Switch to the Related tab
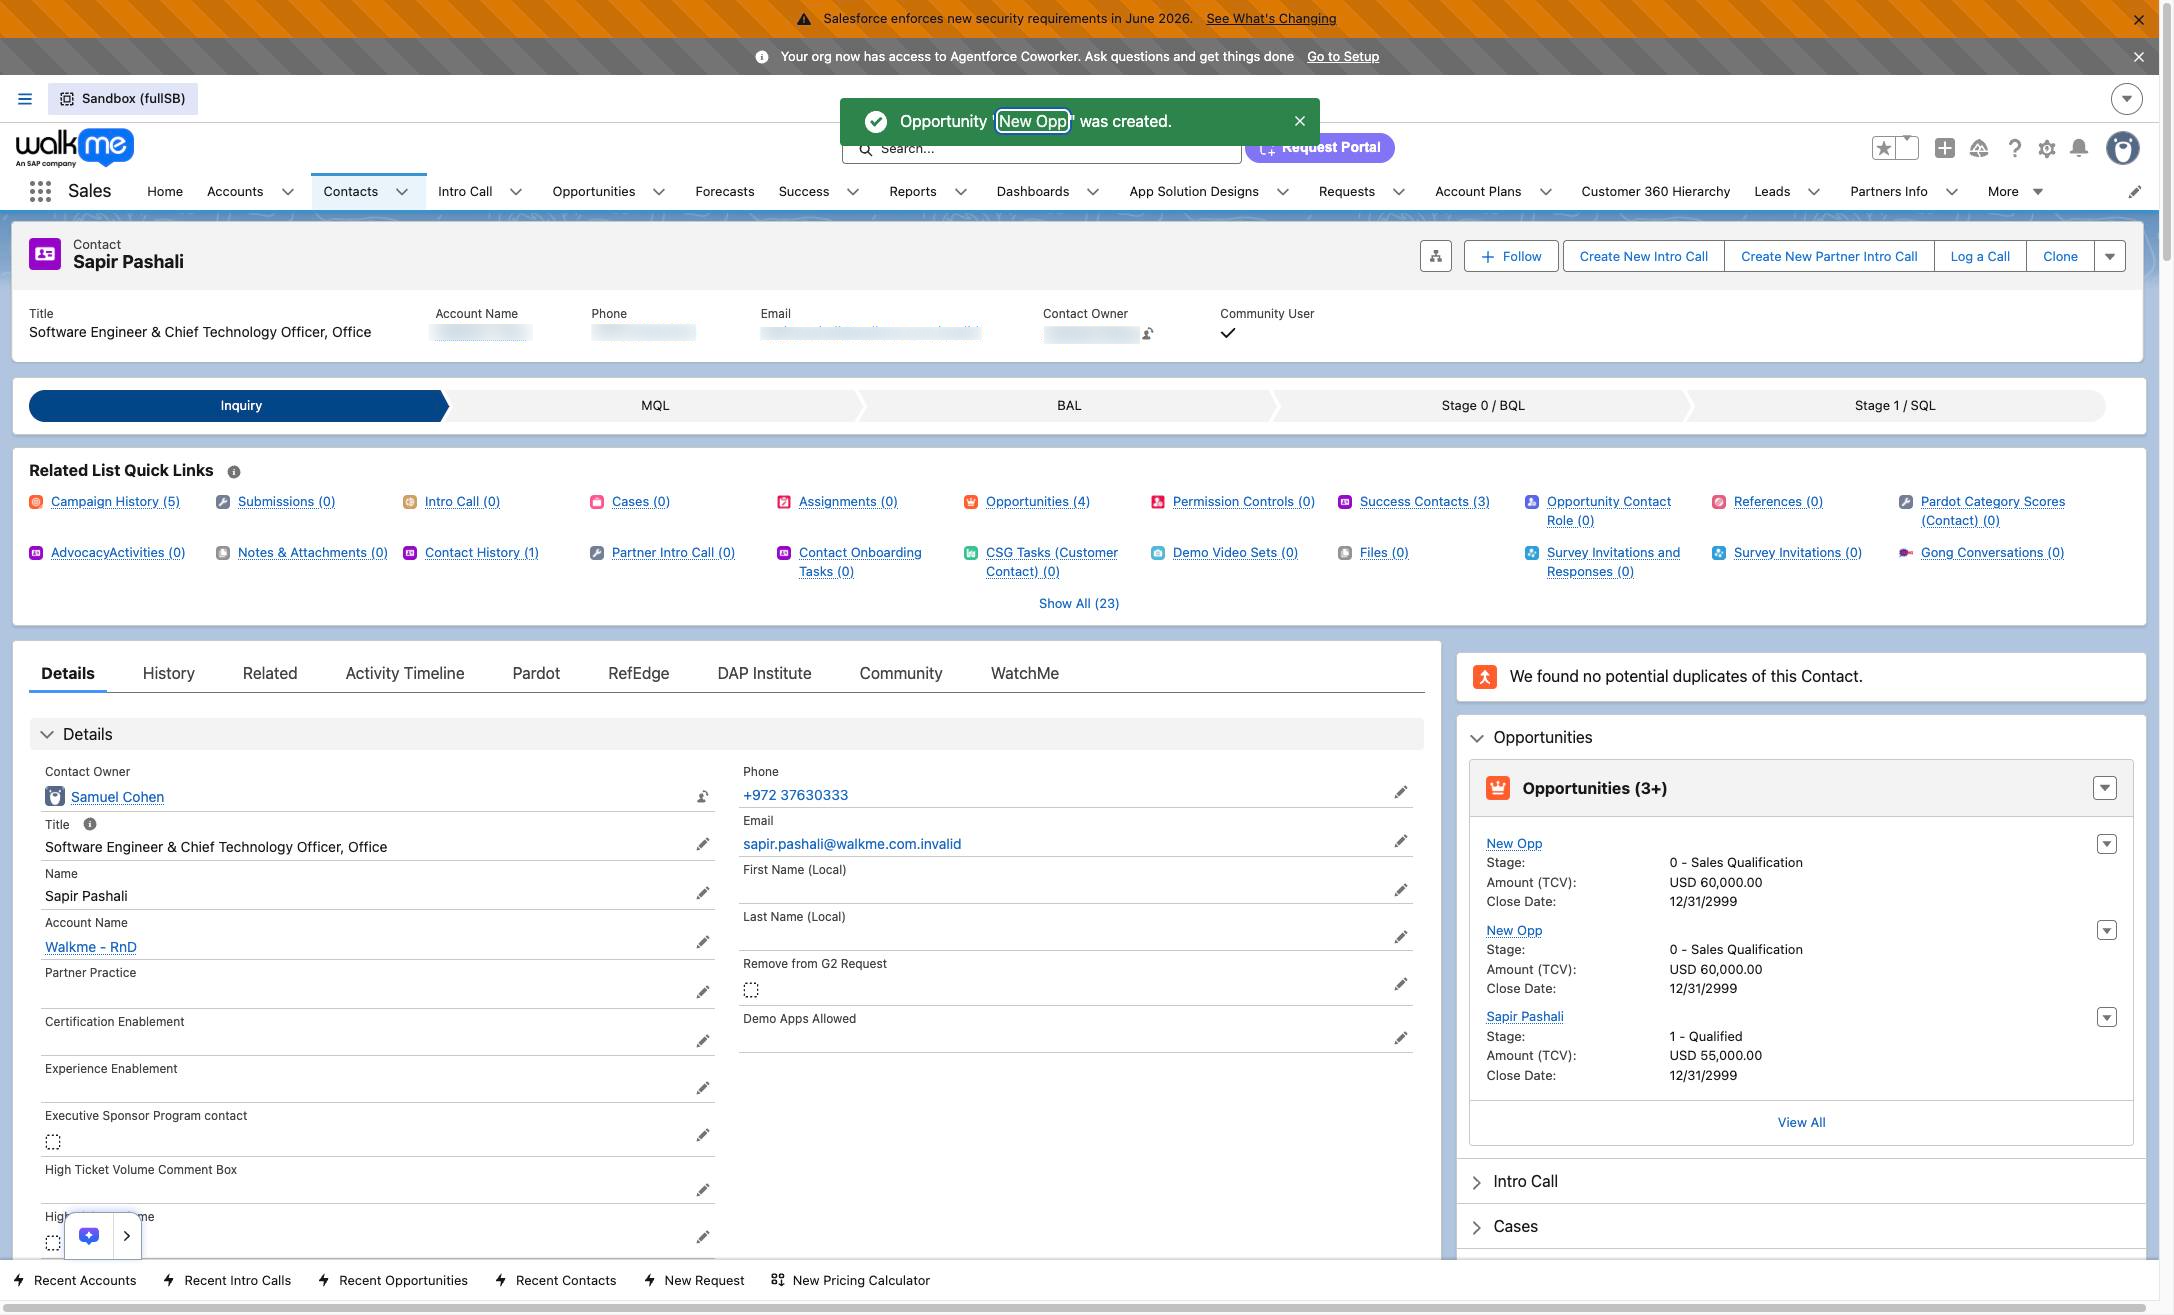 (270, 674)
